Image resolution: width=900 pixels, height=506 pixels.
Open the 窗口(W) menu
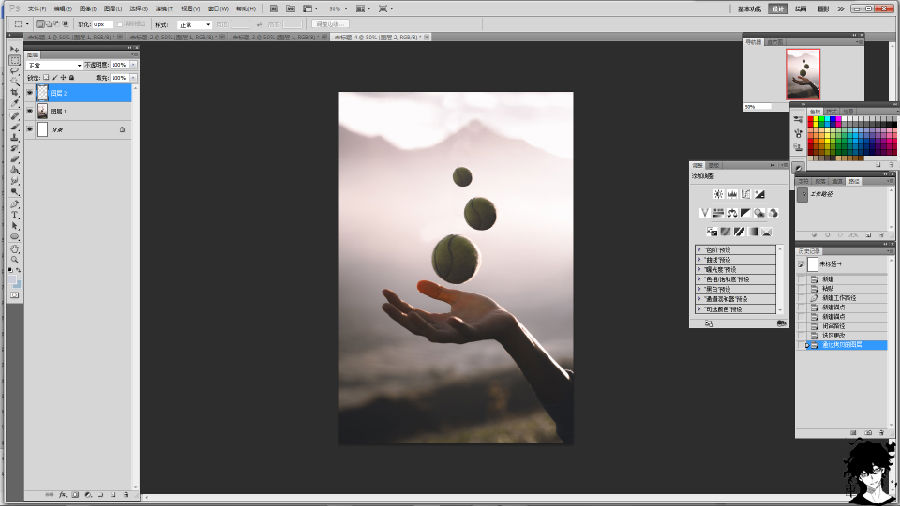[219, 8]
